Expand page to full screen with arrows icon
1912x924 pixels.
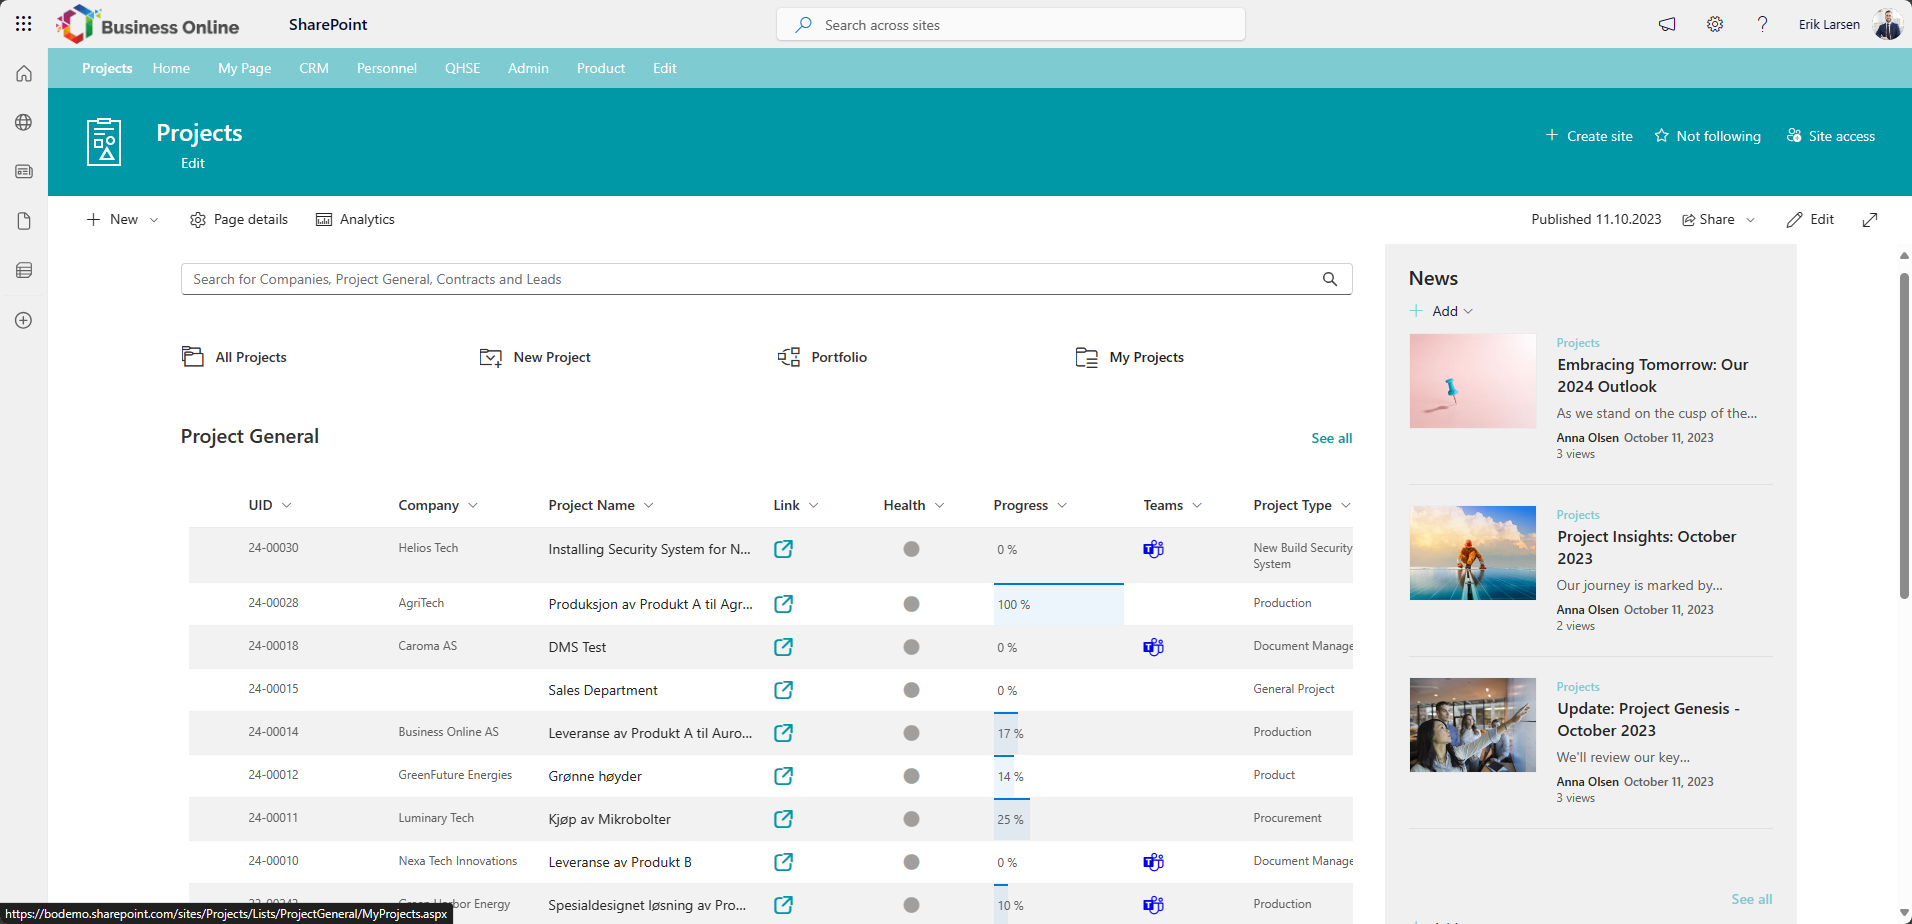(1870, 220)
